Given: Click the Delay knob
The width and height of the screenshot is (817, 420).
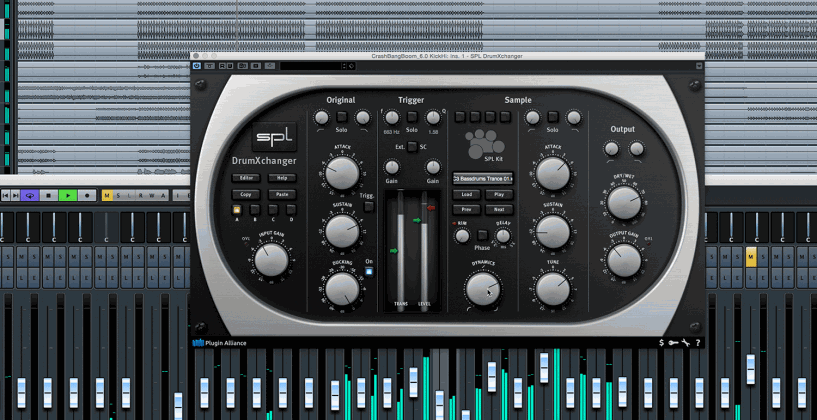Looking at the screenshot, I should (x=502, y=236).
